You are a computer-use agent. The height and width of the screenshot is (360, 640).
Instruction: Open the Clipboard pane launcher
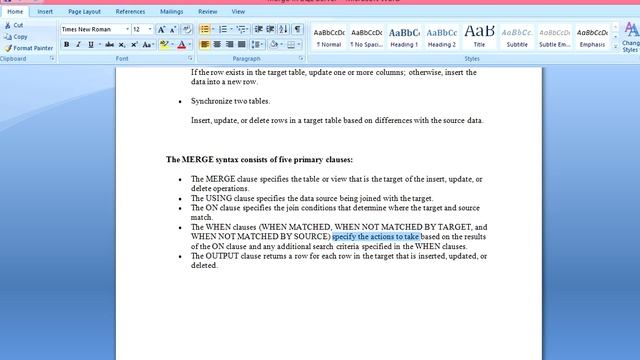point(52,59)
